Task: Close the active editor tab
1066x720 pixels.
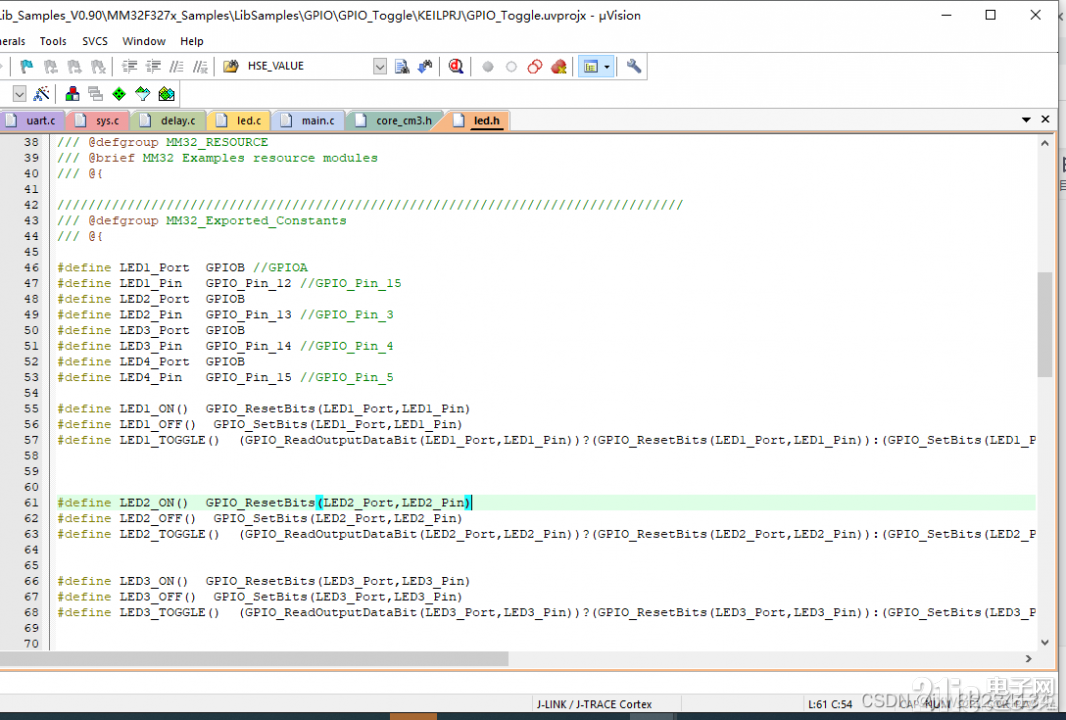Action: 1046,120
